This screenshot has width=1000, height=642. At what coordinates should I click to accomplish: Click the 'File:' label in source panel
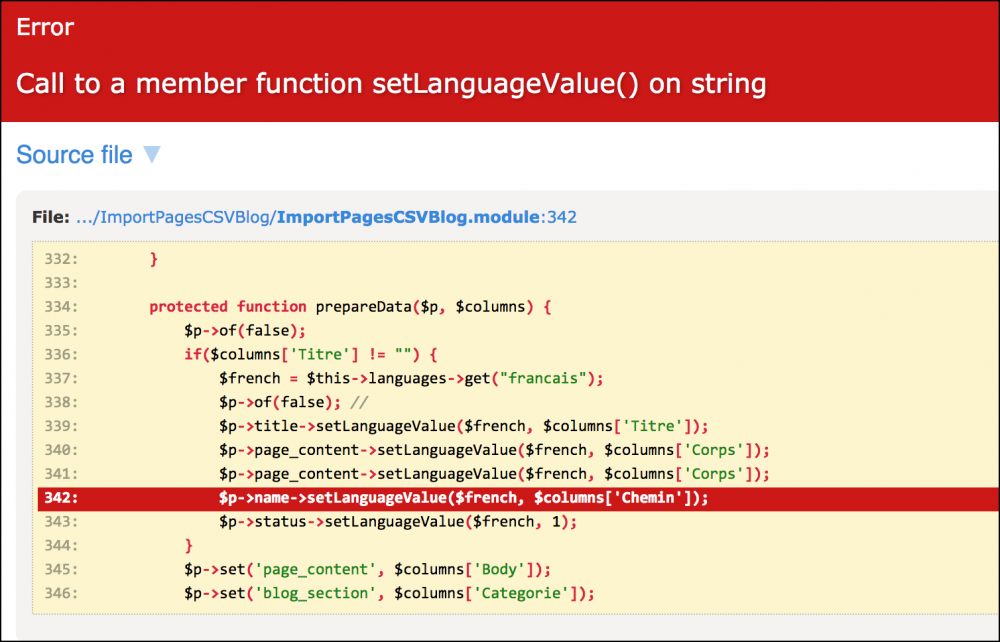[x=51, y=217]
